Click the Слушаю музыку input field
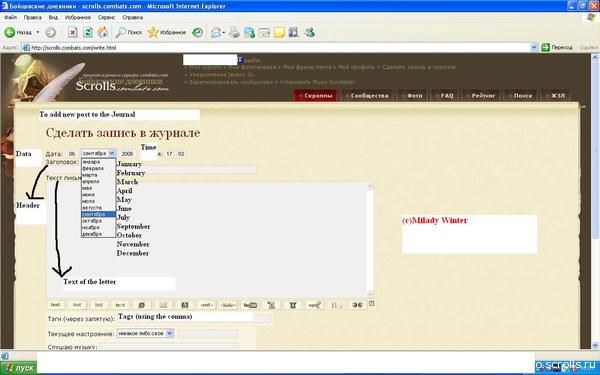 (x=169, y=347)
